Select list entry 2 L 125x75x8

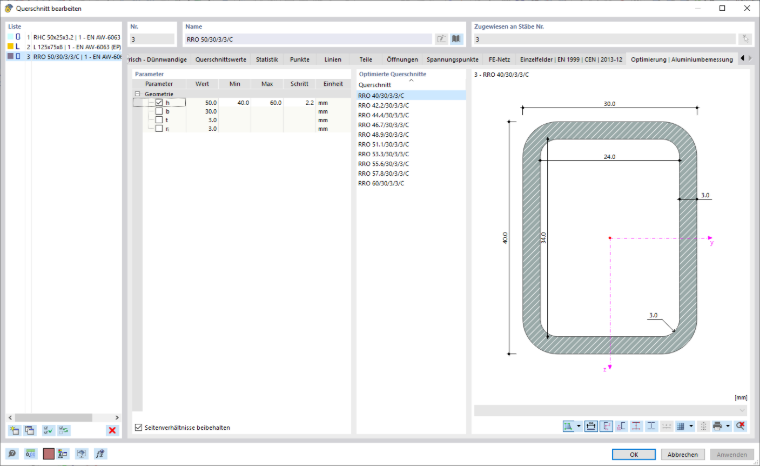tap(63, 47)
